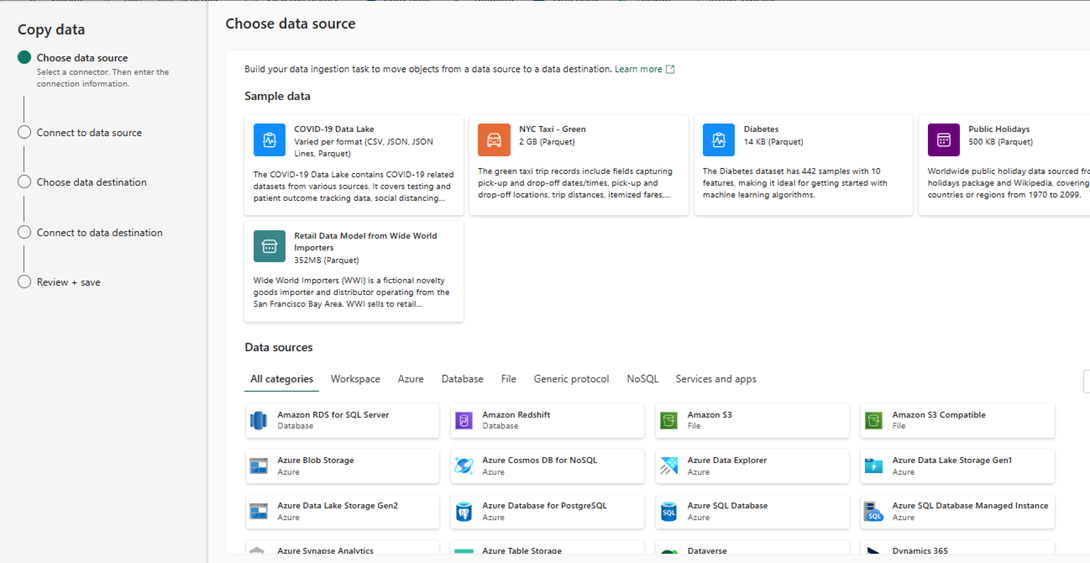
Task: Click the Azure Data Lake Storage Gen1 icon
Action: tap(874, 466)
